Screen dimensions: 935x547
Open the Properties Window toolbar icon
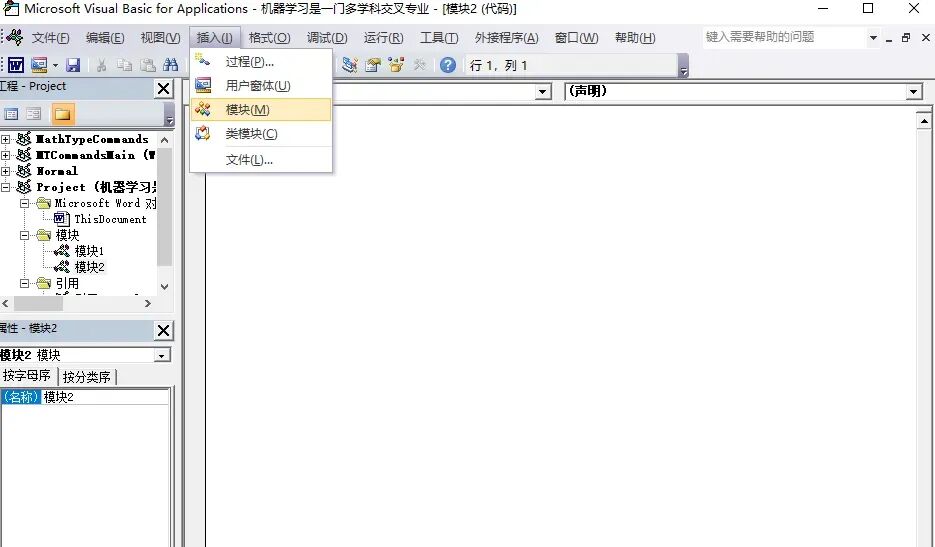[373, 65]
